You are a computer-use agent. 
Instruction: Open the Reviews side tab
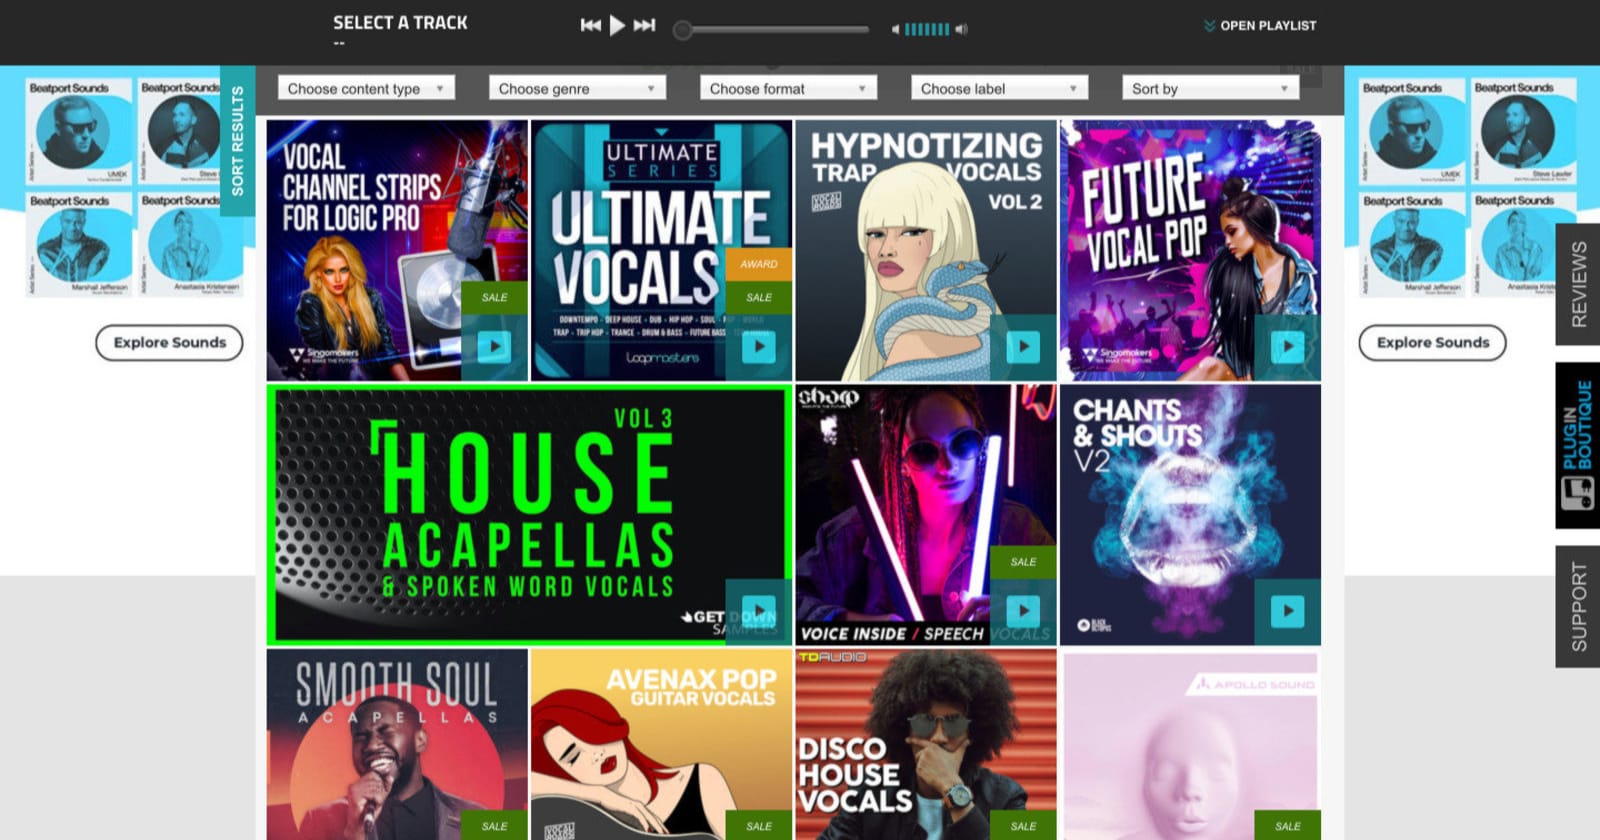[1578, 284]
